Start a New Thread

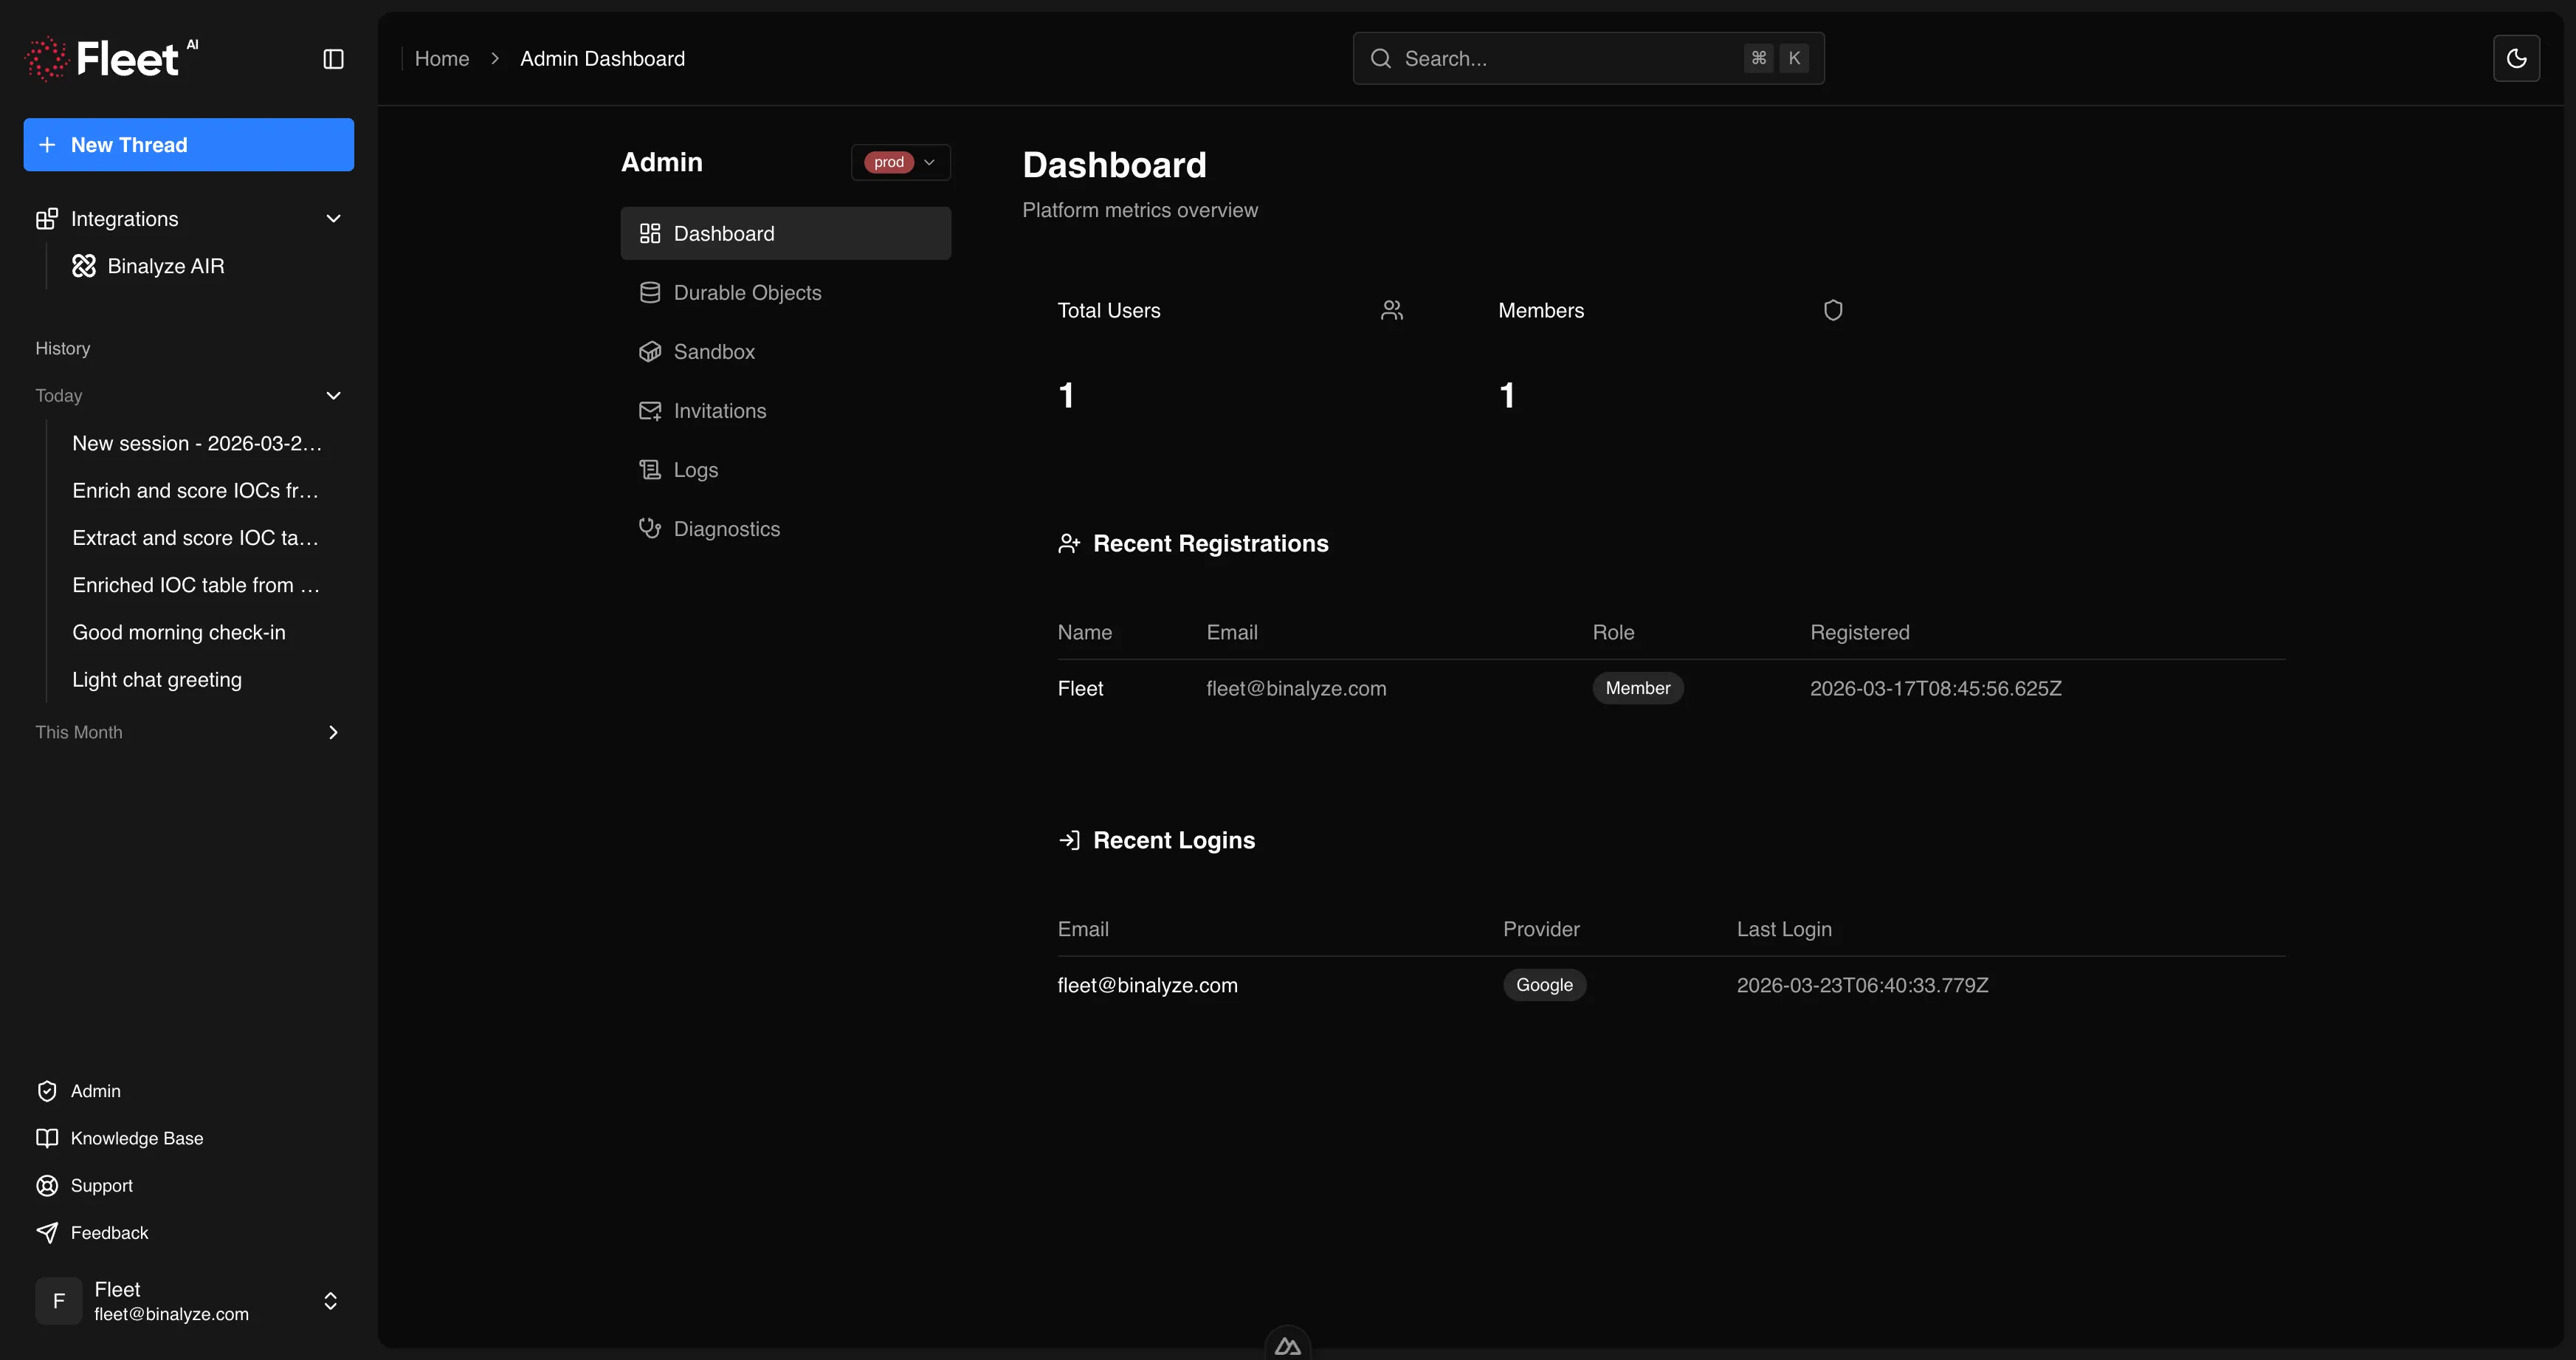[188, 144]
